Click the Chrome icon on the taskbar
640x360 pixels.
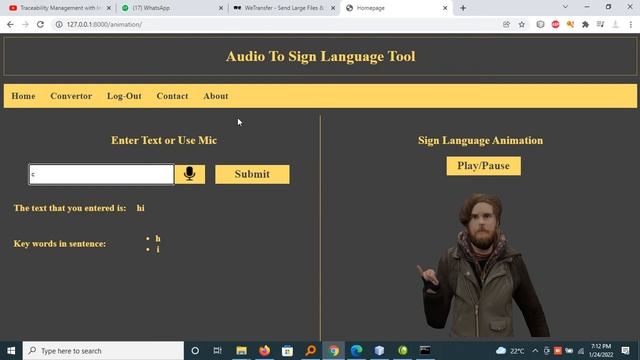[334, 351]
